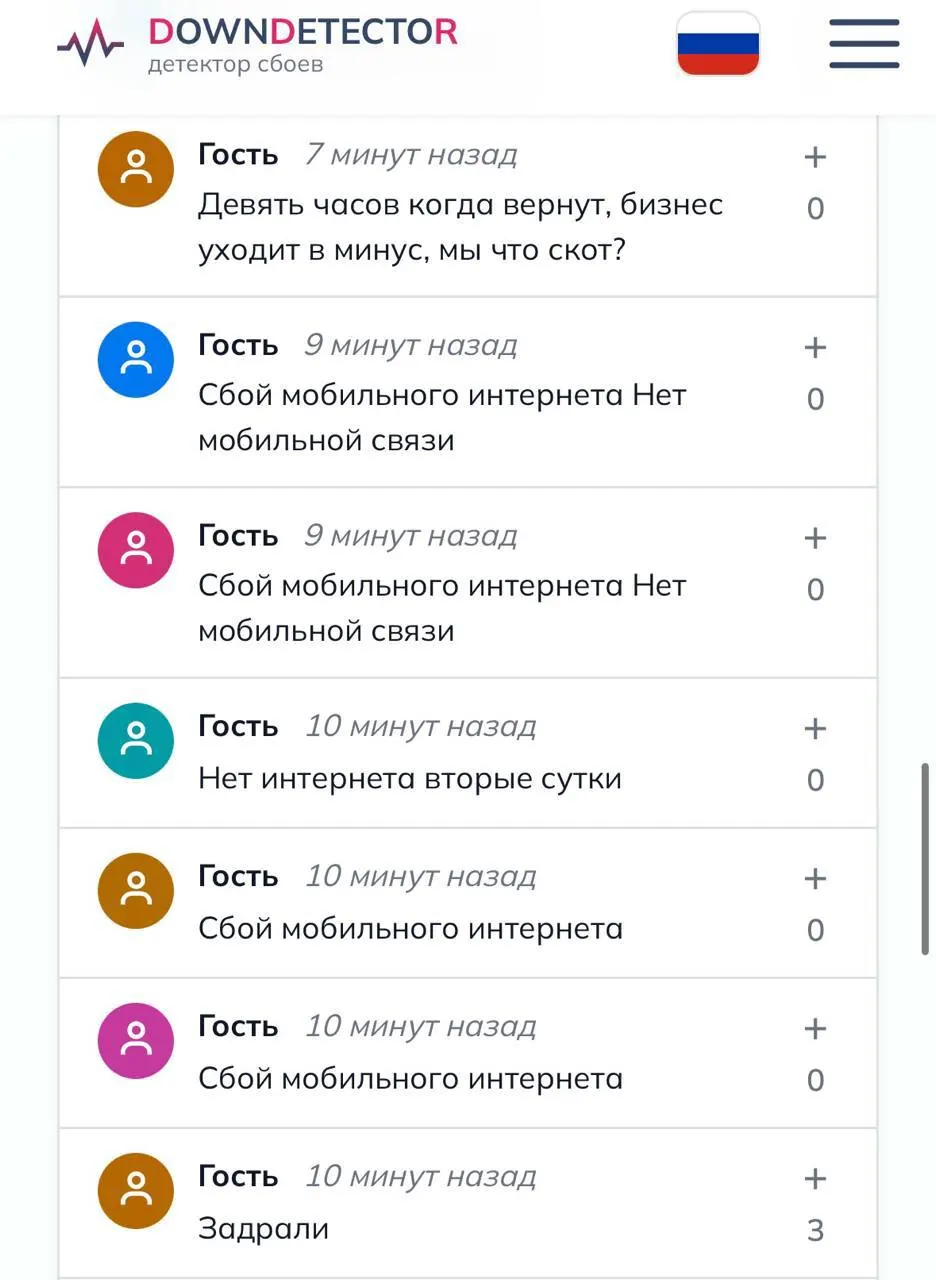
Task: Select the Russian flag country icon
Action: pyautogui.click(x=718, y=43)
